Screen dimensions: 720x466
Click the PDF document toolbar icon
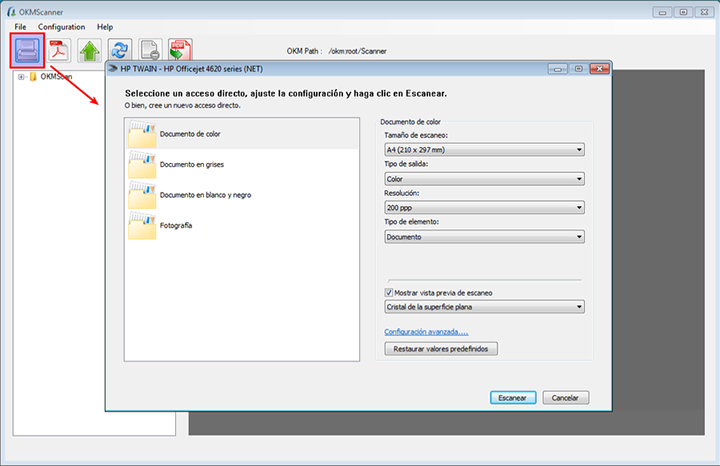click(58, 51)
